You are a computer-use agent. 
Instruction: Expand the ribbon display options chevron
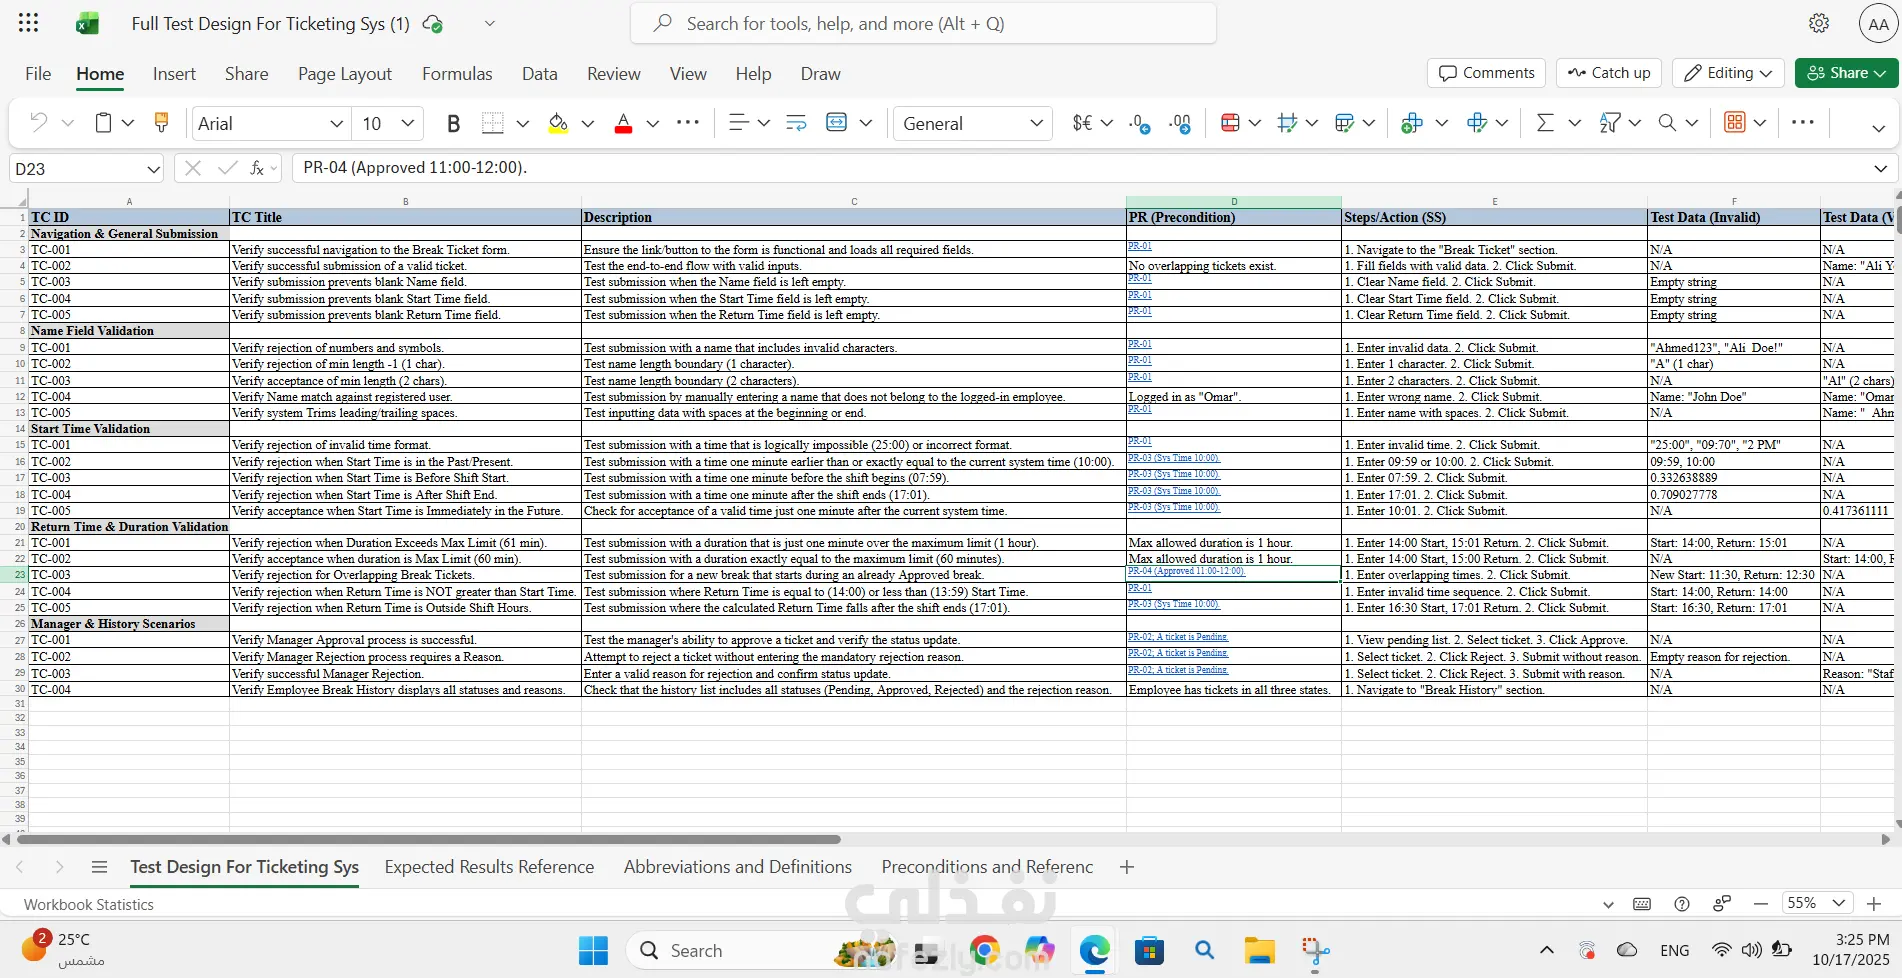point(1878,127)
